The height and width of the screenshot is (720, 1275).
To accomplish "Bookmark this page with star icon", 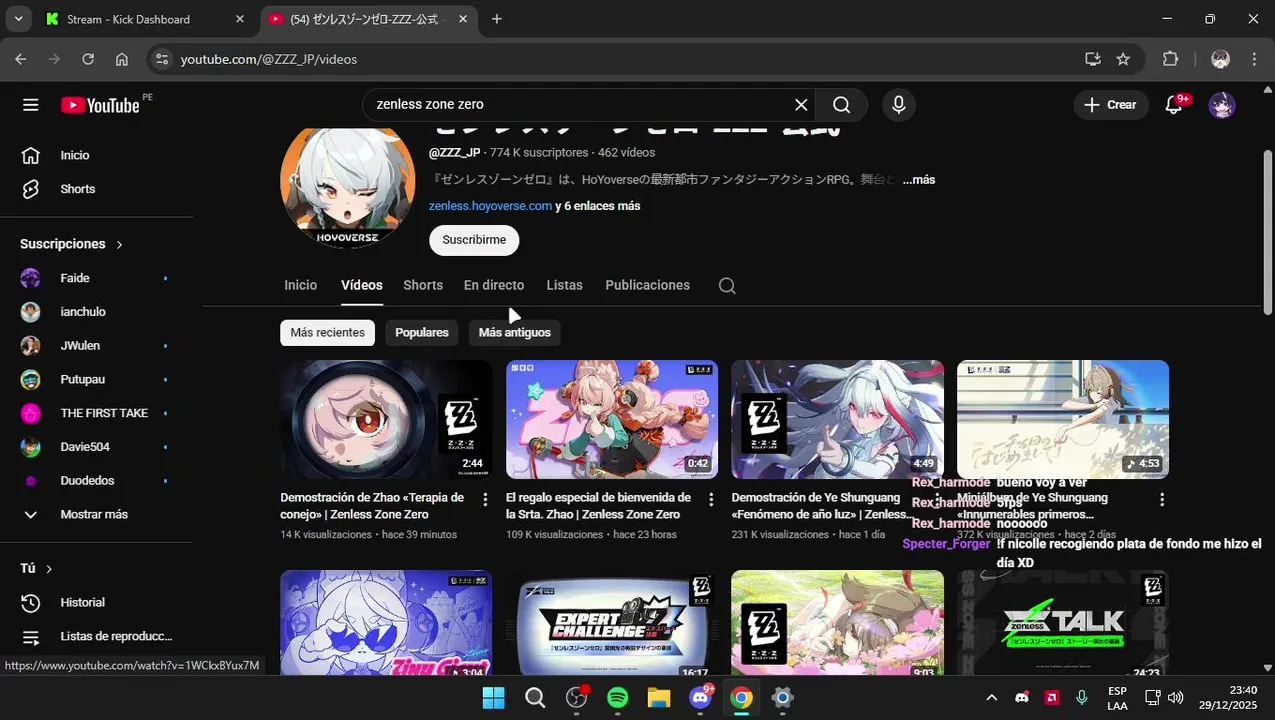I will [x=1123, y=59].
